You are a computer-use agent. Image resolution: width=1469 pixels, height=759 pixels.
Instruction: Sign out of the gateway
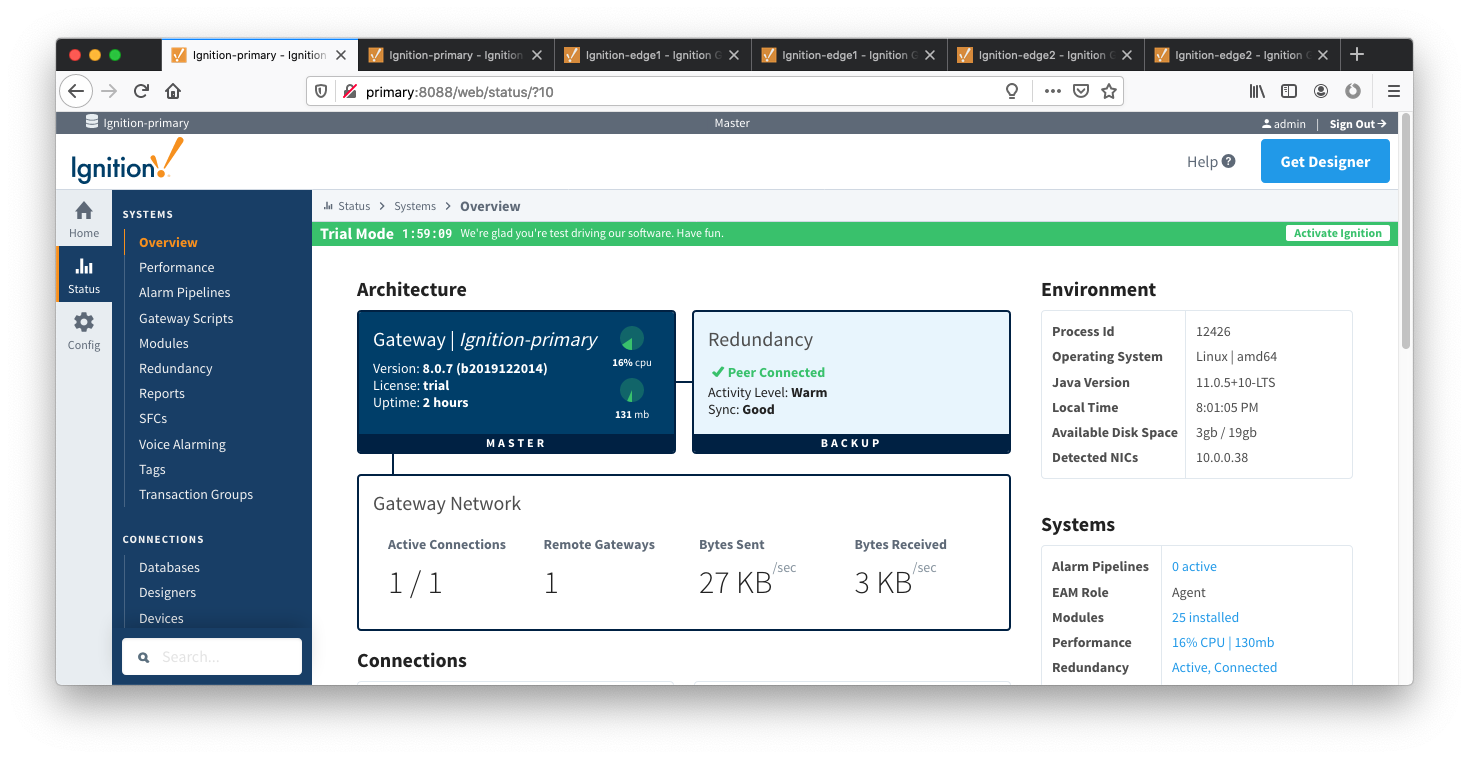click(1358, 124)
